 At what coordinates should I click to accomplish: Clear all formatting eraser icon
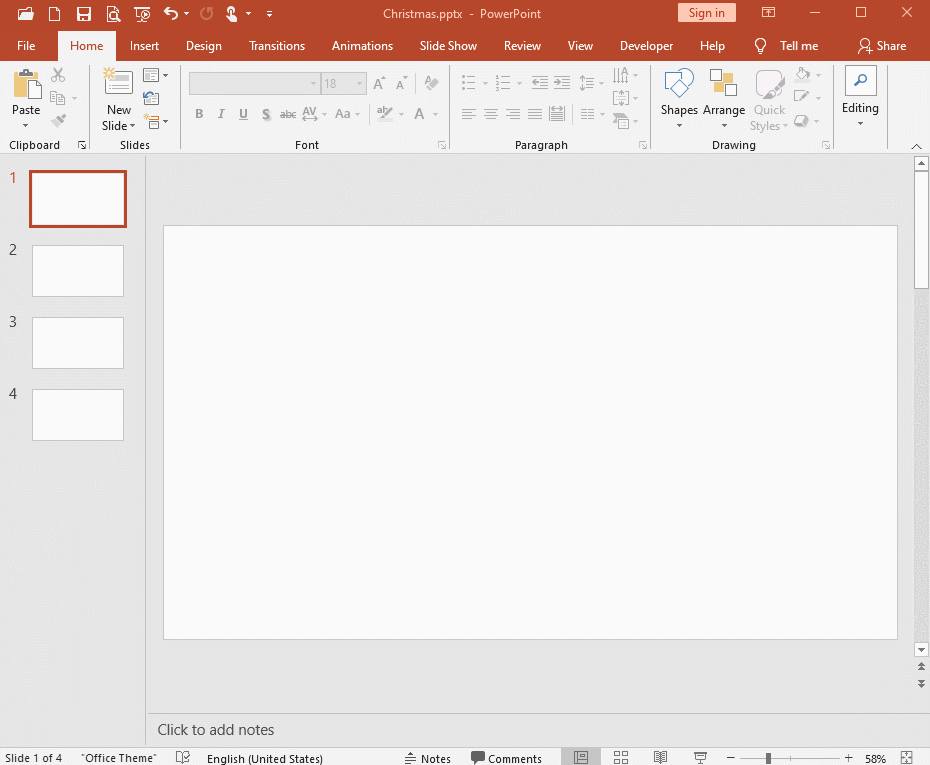coord(431,83)
